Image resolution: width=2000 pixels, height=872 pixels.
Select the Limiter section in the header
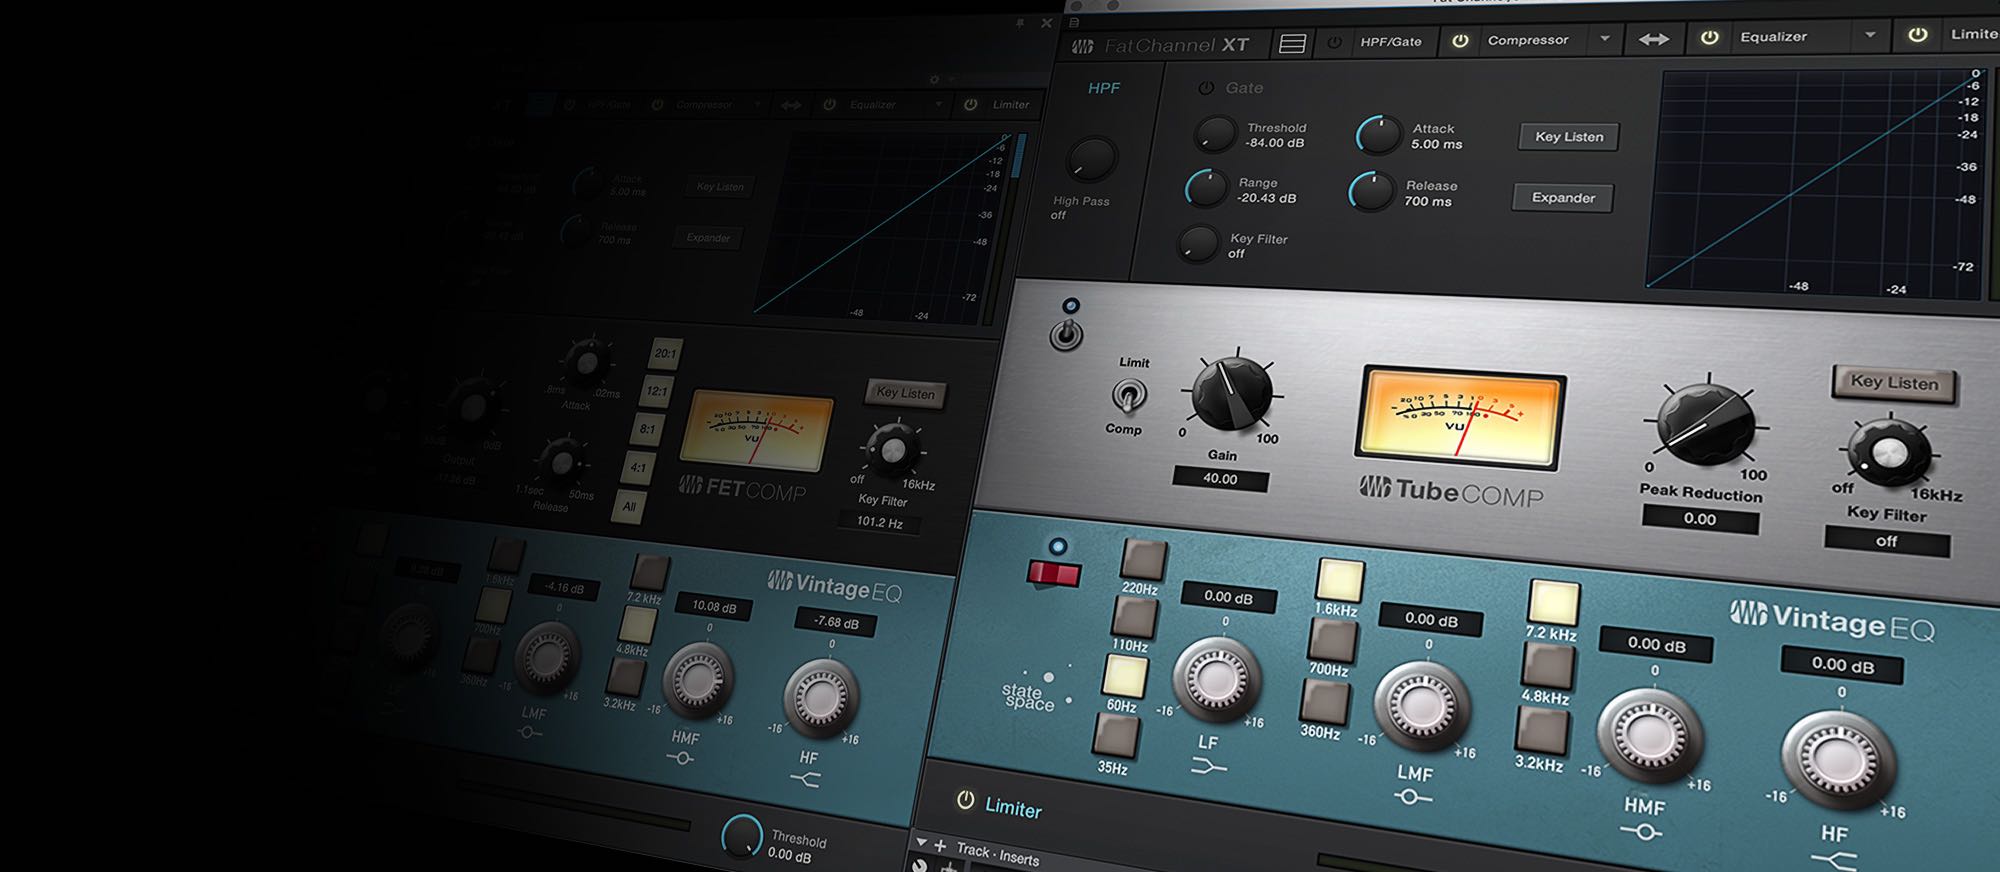click(1973, 34)
